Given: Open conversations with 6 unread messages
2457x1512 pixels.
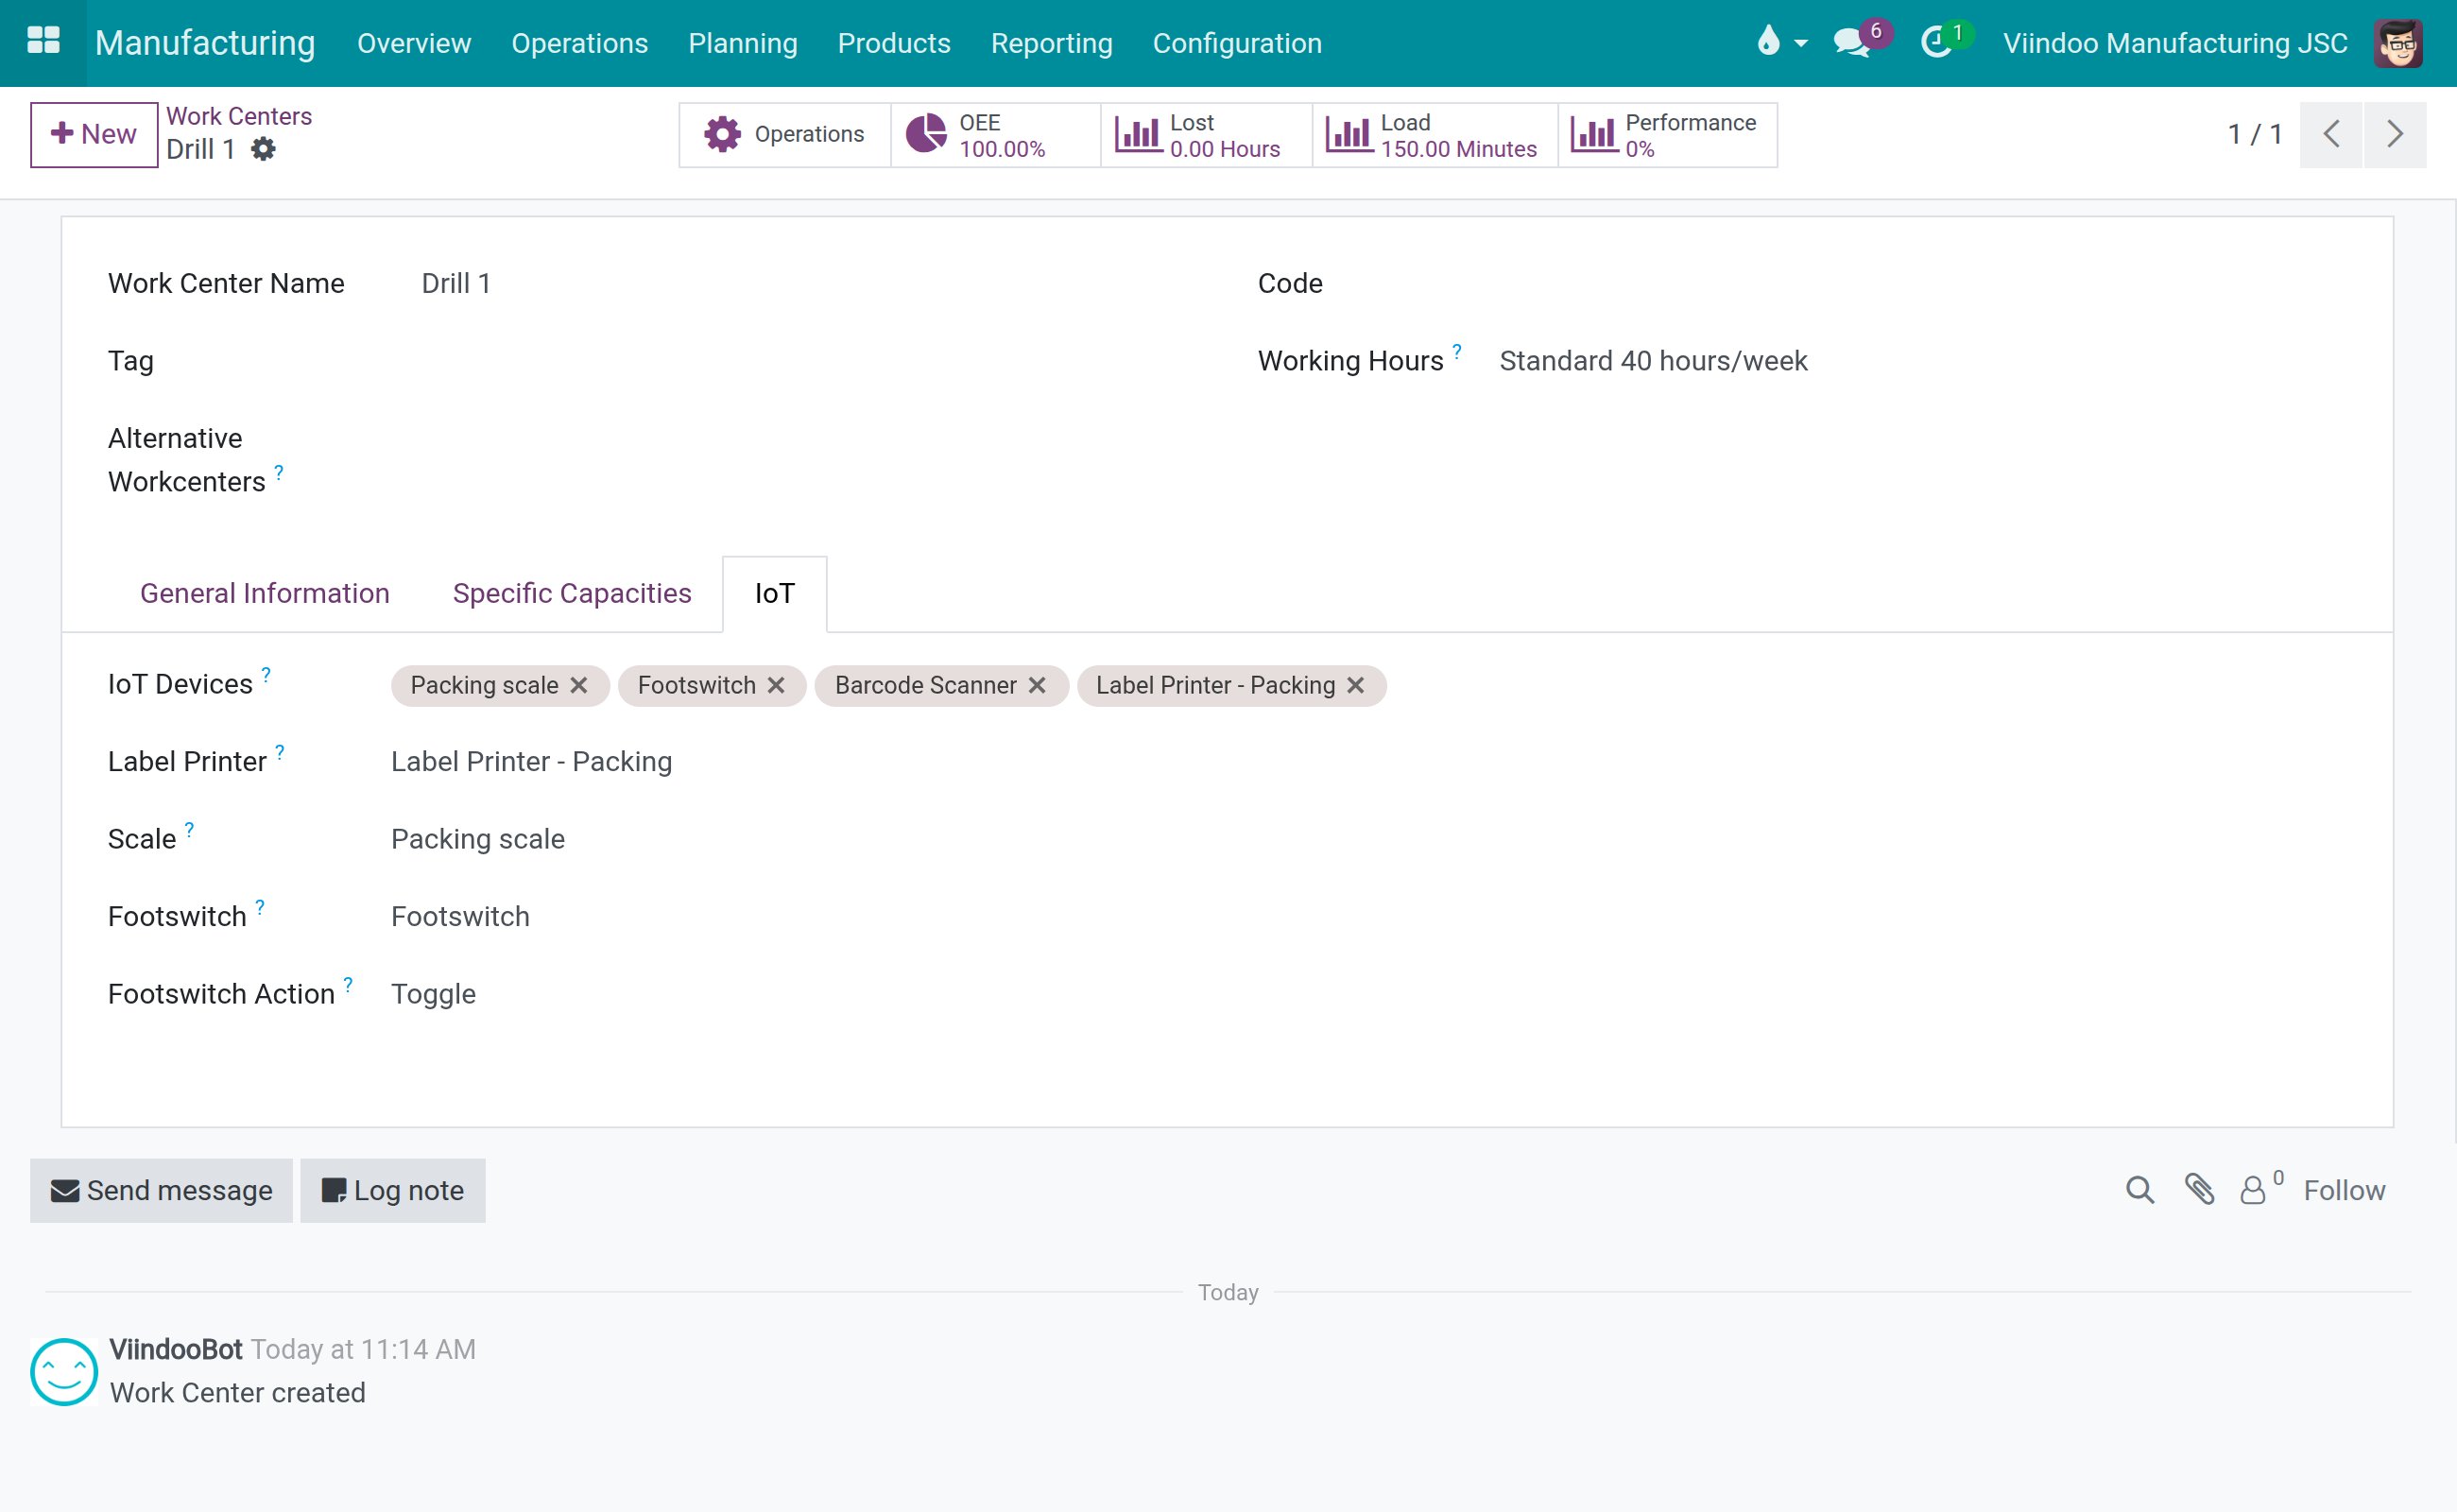Looking at the screenshot, I should coord(1861,42).
